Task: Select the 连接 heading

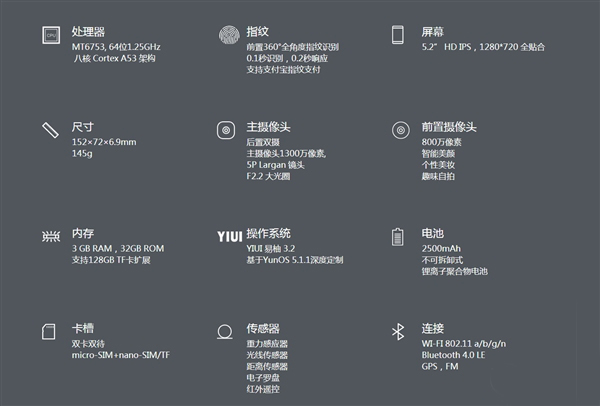Action: (433, 328)
